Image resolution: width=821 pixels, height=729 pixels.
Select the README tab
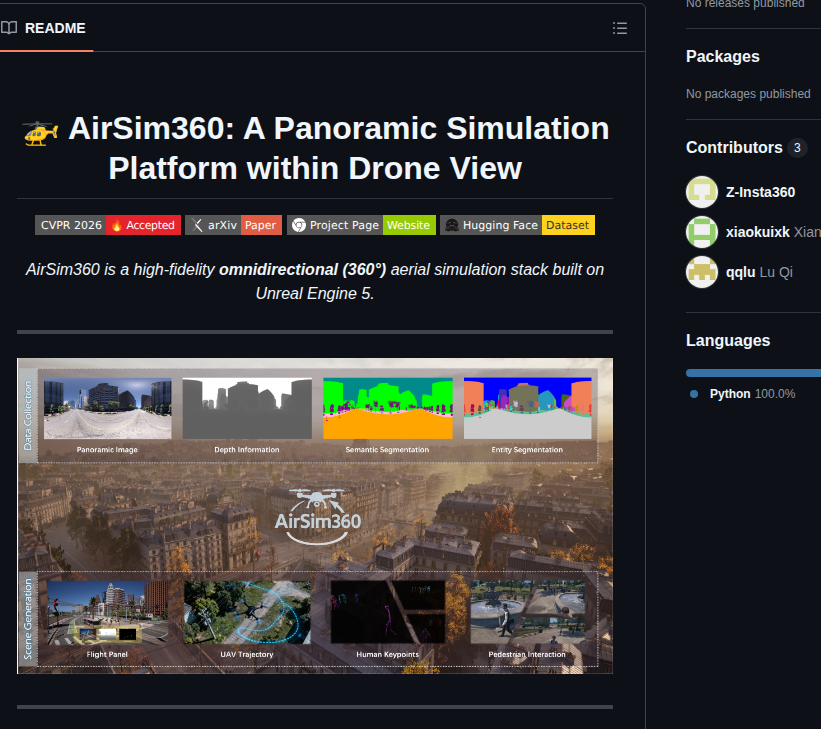tap(47, 28)
